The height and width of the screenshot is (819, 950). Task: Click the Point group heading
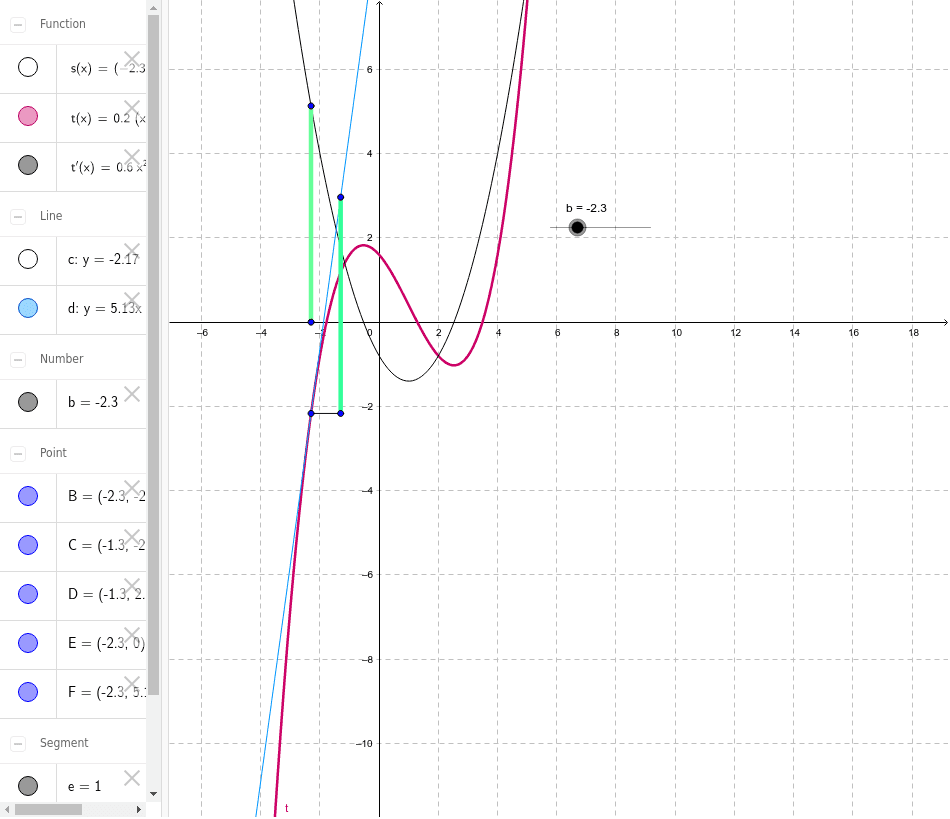click(53, 453)
